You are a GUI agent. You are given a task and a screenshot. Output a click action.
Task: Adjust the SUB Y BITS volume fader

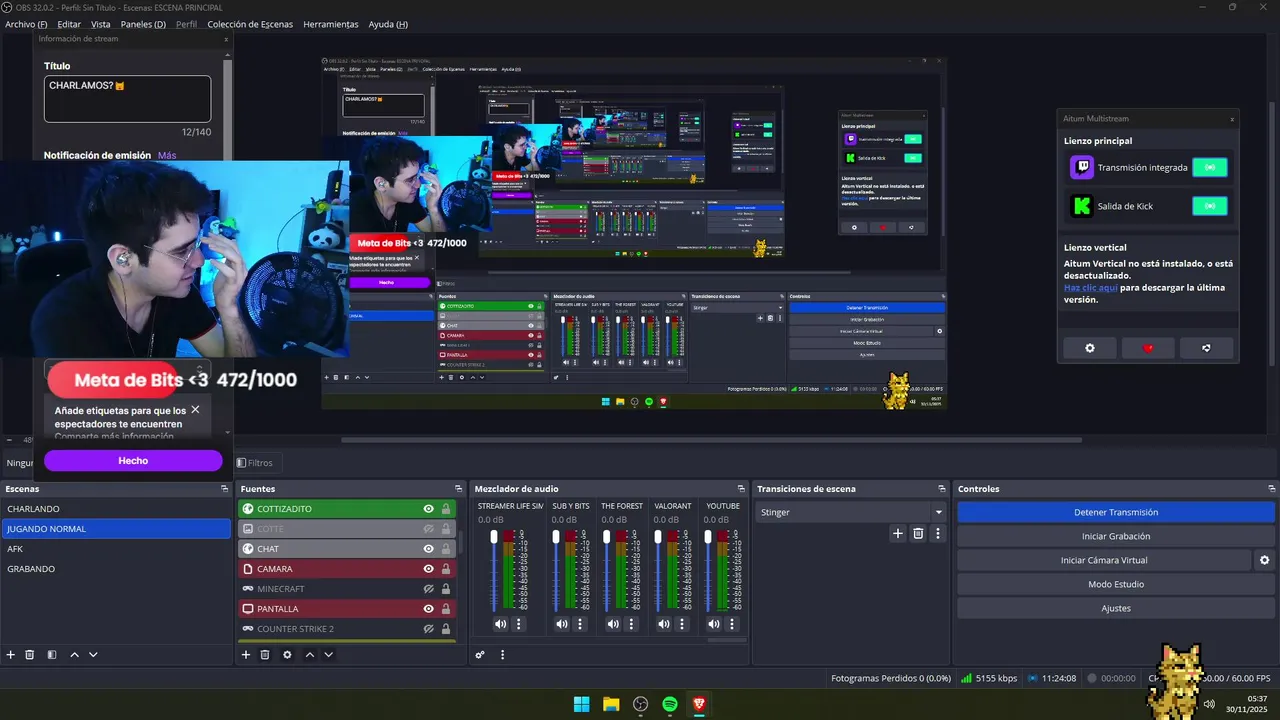(x=555, y=537)
